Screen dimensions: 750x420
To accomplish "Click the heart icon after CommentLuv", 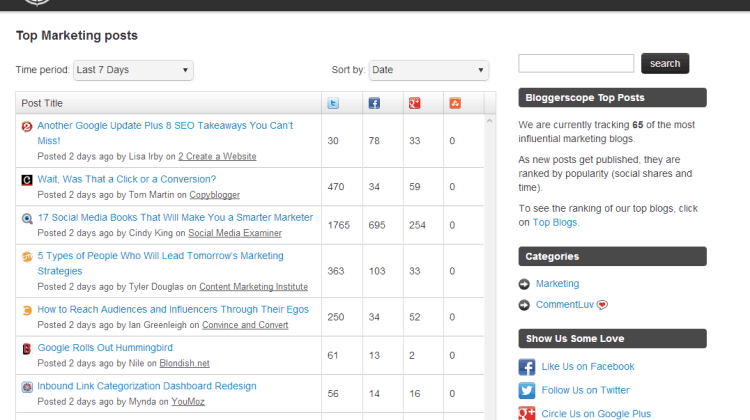I will pos(602,305).
